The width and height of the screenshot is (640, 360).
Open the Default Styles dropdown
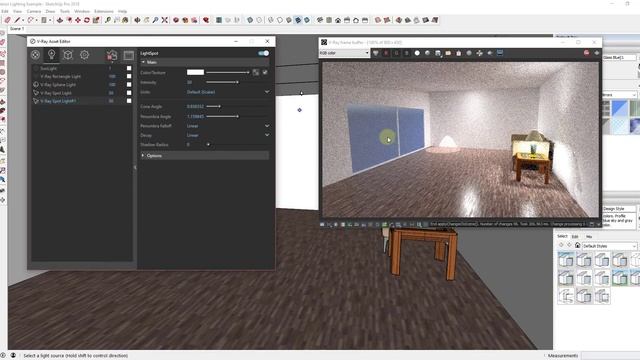[609, 246]
